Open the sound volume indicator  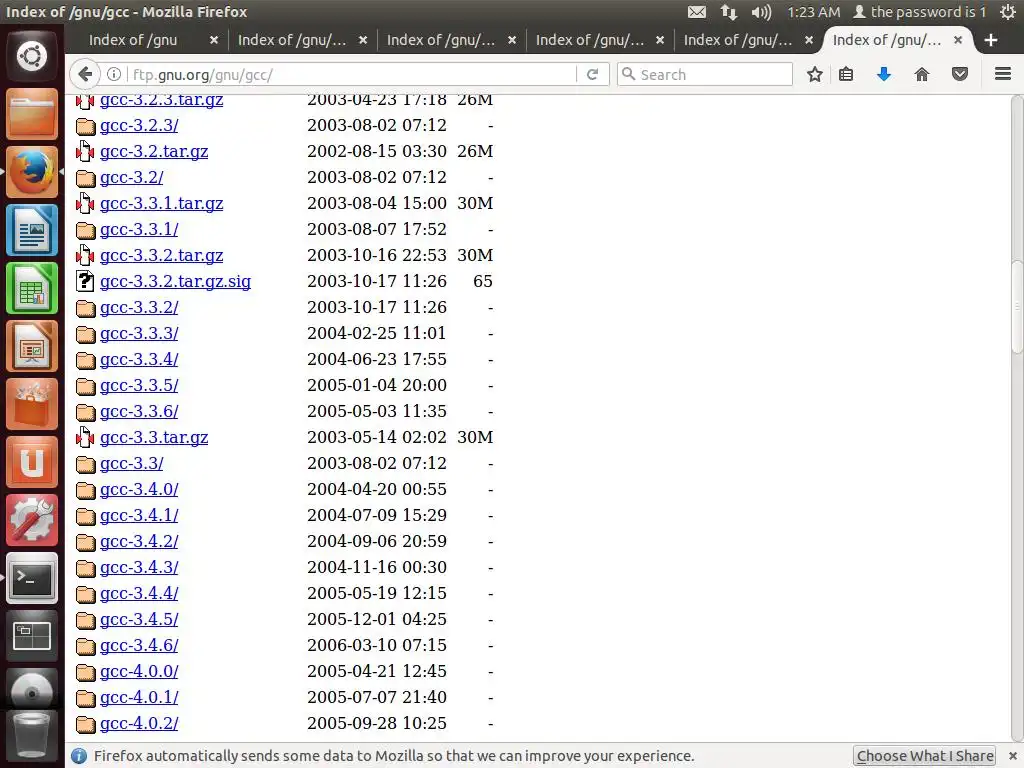(761, 12)
